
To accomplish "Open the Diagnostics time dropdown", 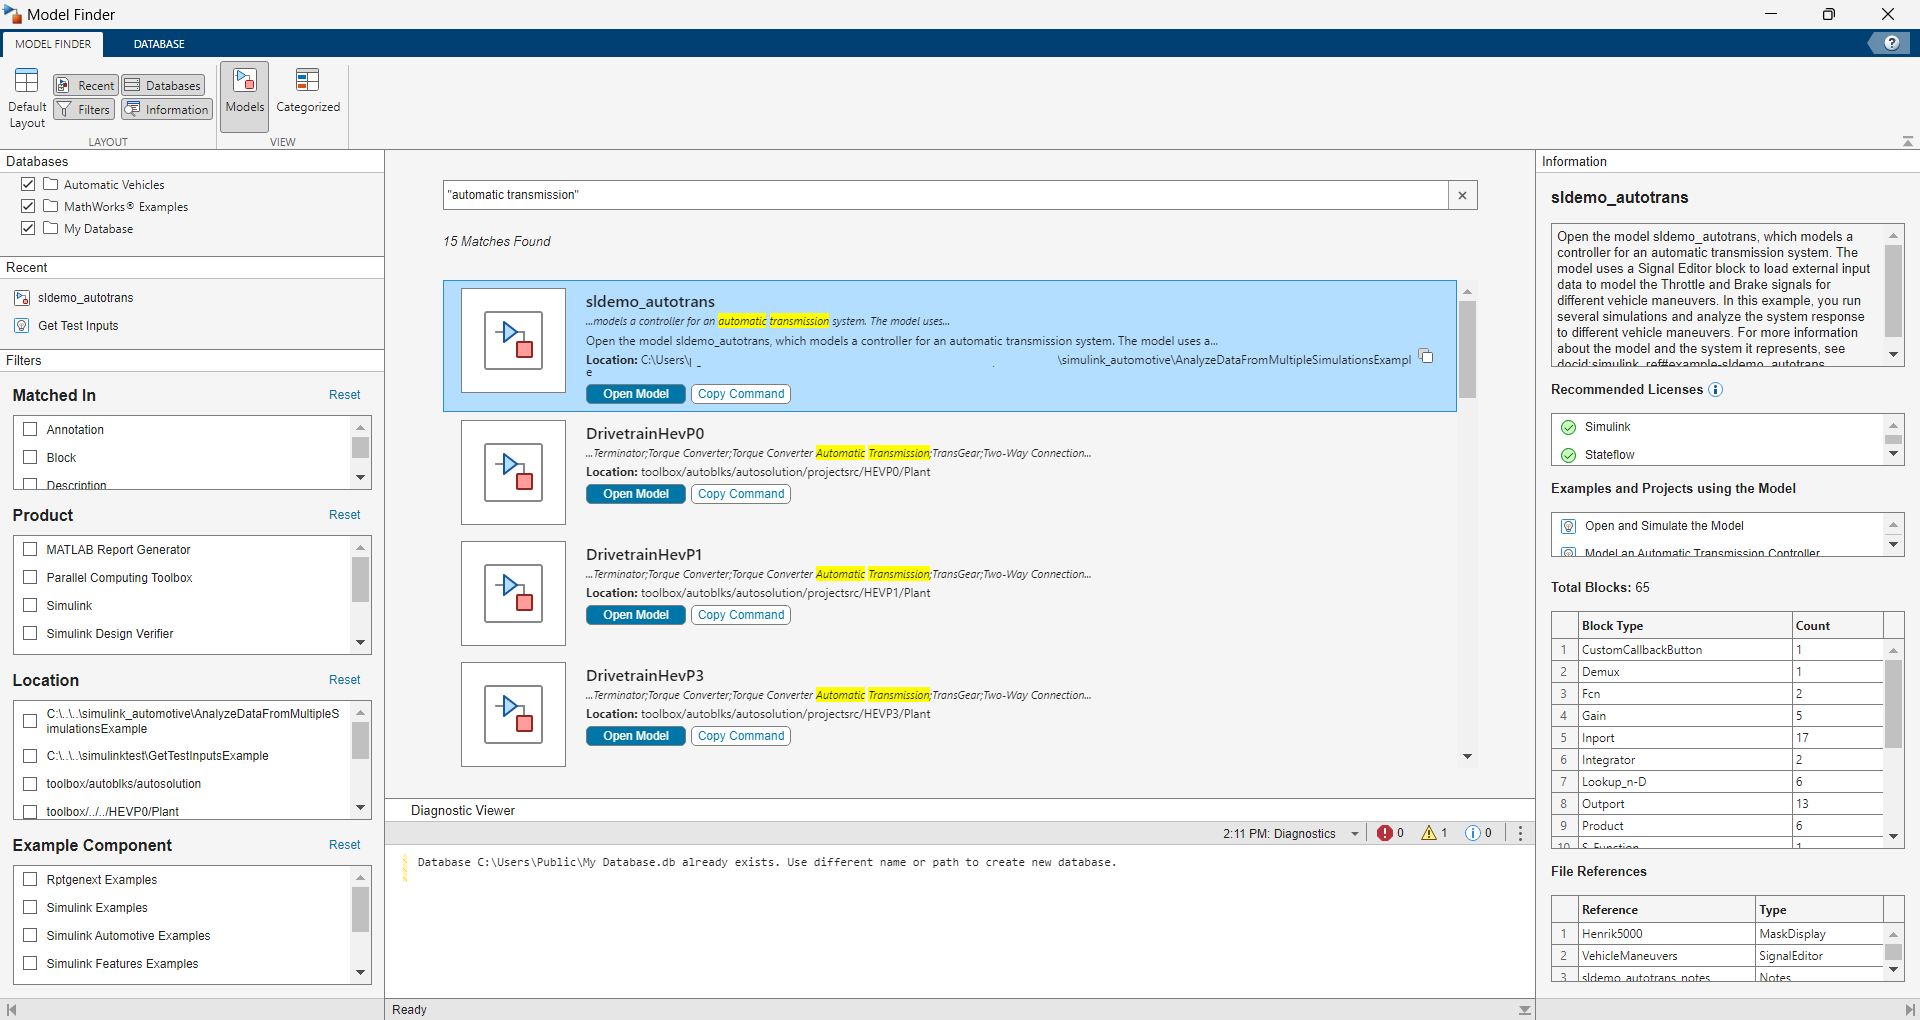I will [x=1355, y=833].
